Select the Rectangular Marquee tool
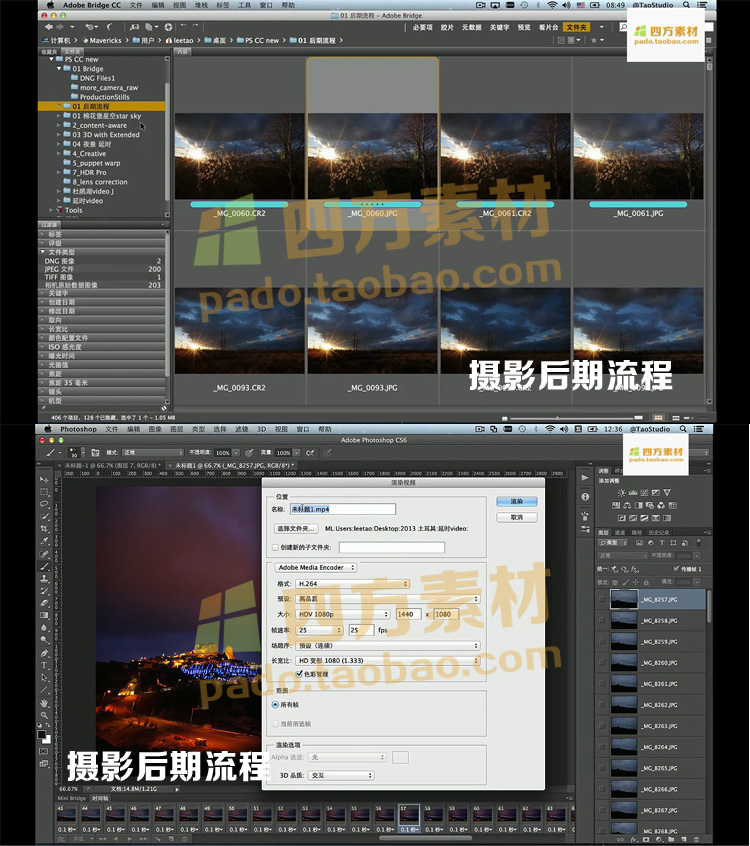 pyautogui.click(x=44, y=492)
